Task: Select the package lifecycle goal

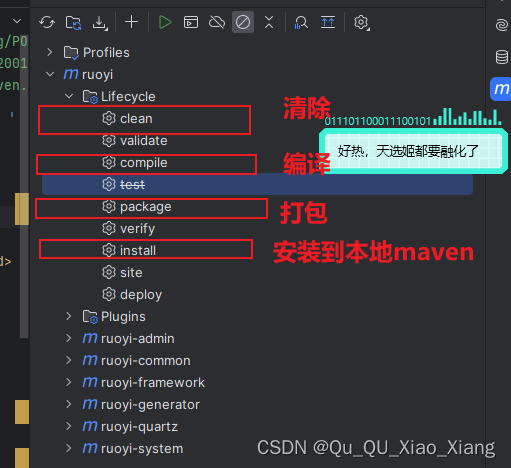Action: (x=146, y=207)
